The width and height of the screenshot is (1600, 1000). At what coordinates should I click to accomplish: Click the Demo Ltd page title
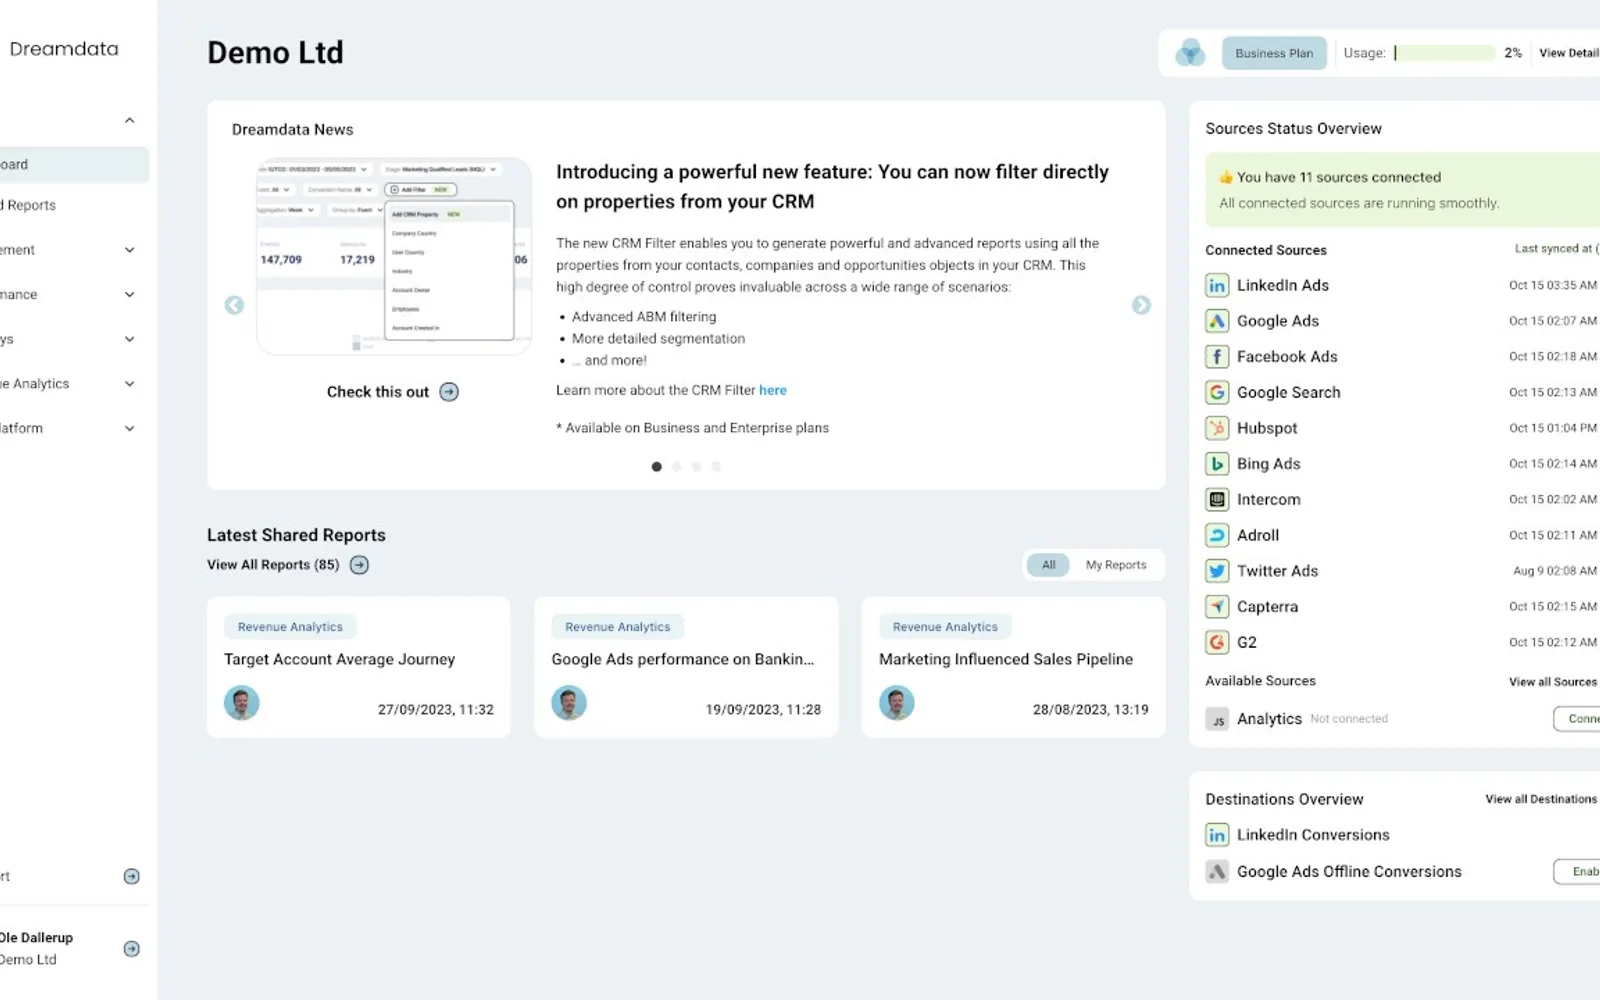pyautogui.click(x=275, y=52)
